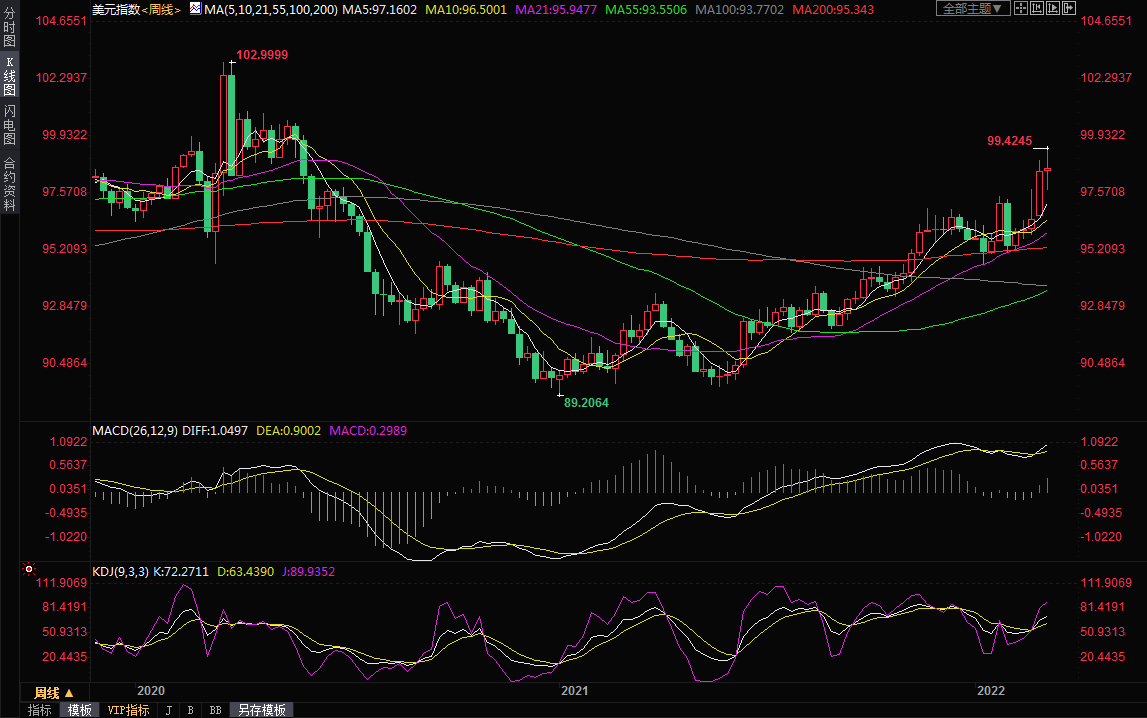The image size is (1147, 718).
Task: Switch to the 分时图 side tab
Action: pos(9,31)
